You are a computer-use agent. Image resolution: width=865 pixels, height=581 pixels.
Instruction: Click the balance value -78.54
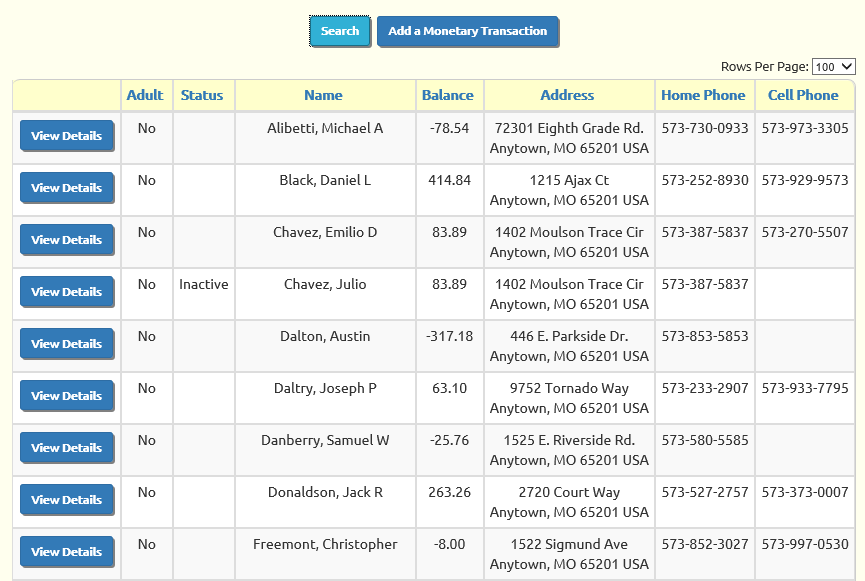[450, 128]
